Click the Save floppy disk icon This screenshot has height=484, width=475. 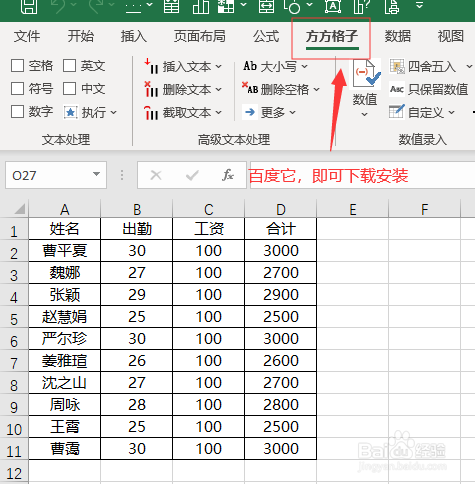point(29,6)
